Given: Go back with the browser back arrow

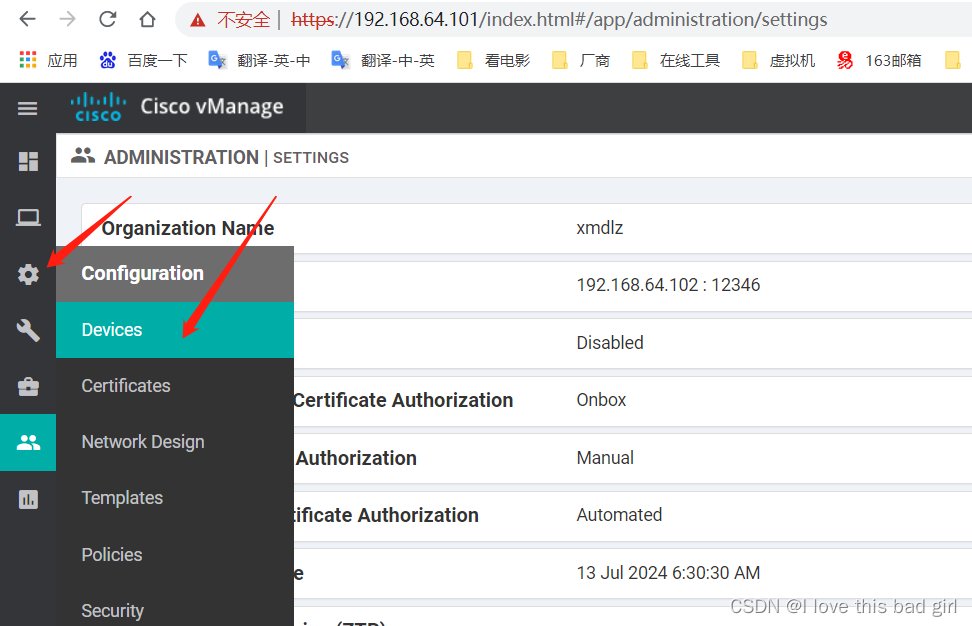Looking at the screenshot, I should 27,20.
